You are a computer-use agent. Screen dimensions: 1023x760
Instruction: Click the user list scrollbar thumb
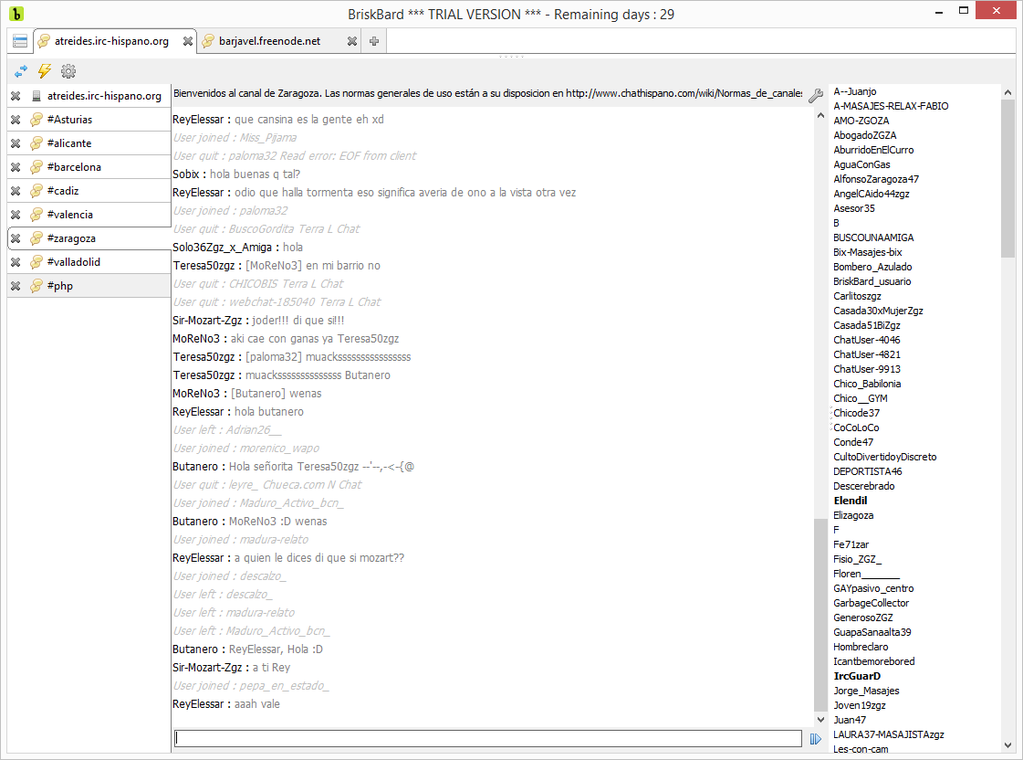tap(1008, 179)
